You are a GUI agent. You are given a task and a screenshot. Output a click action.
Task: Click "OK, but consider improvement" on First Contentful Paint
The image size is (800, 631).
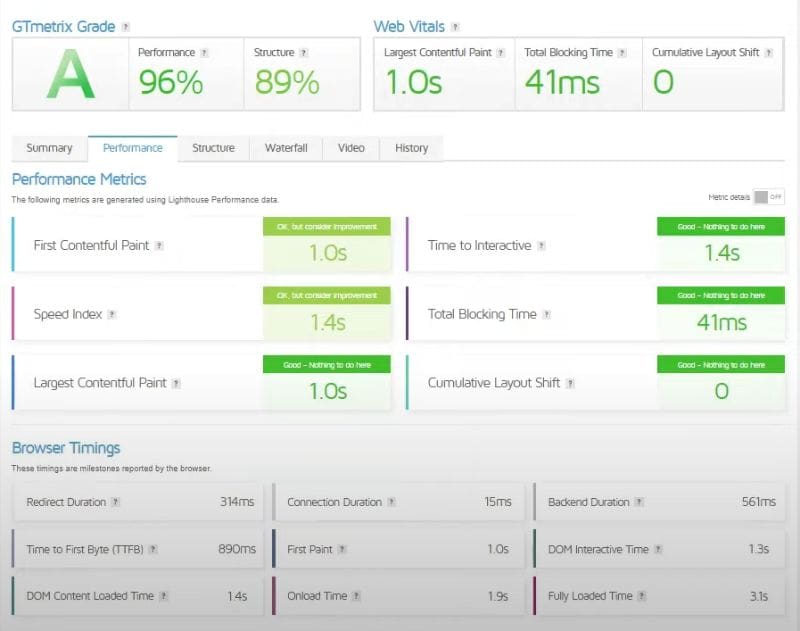point(327,226)
